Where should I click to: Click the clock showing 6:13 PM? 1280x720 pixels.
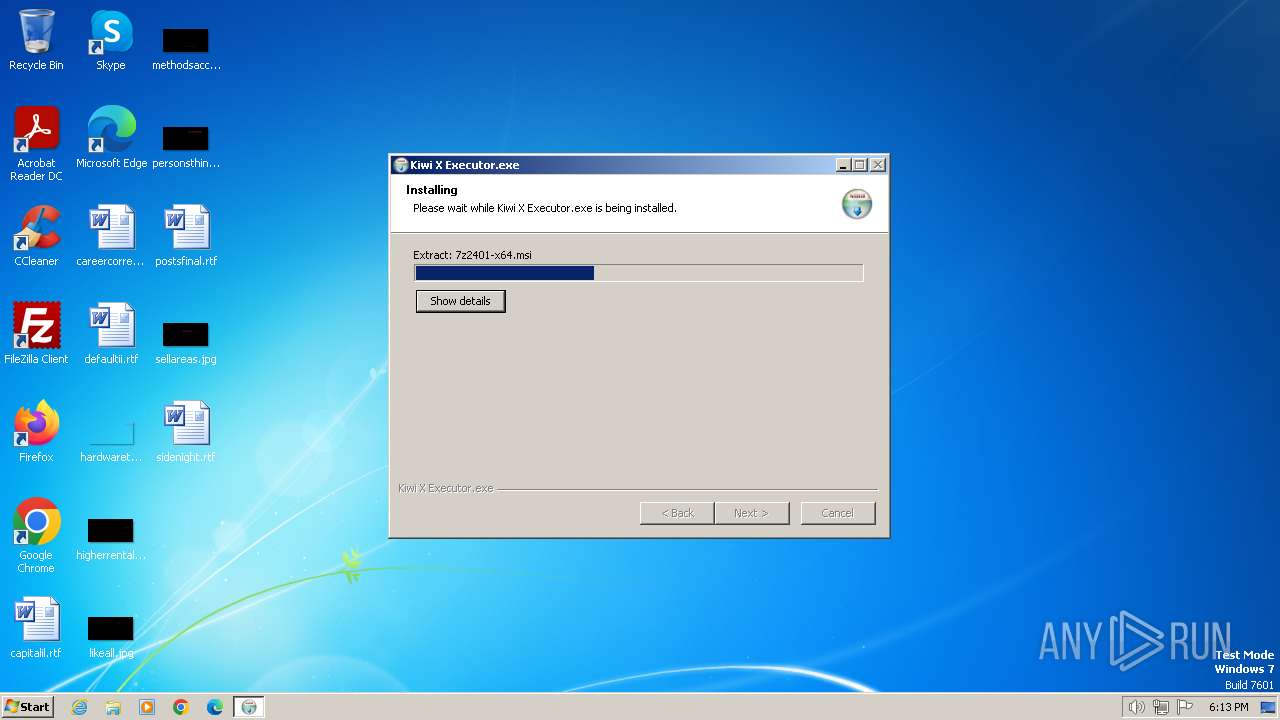pyautogui.click(x=1228, y=707)
